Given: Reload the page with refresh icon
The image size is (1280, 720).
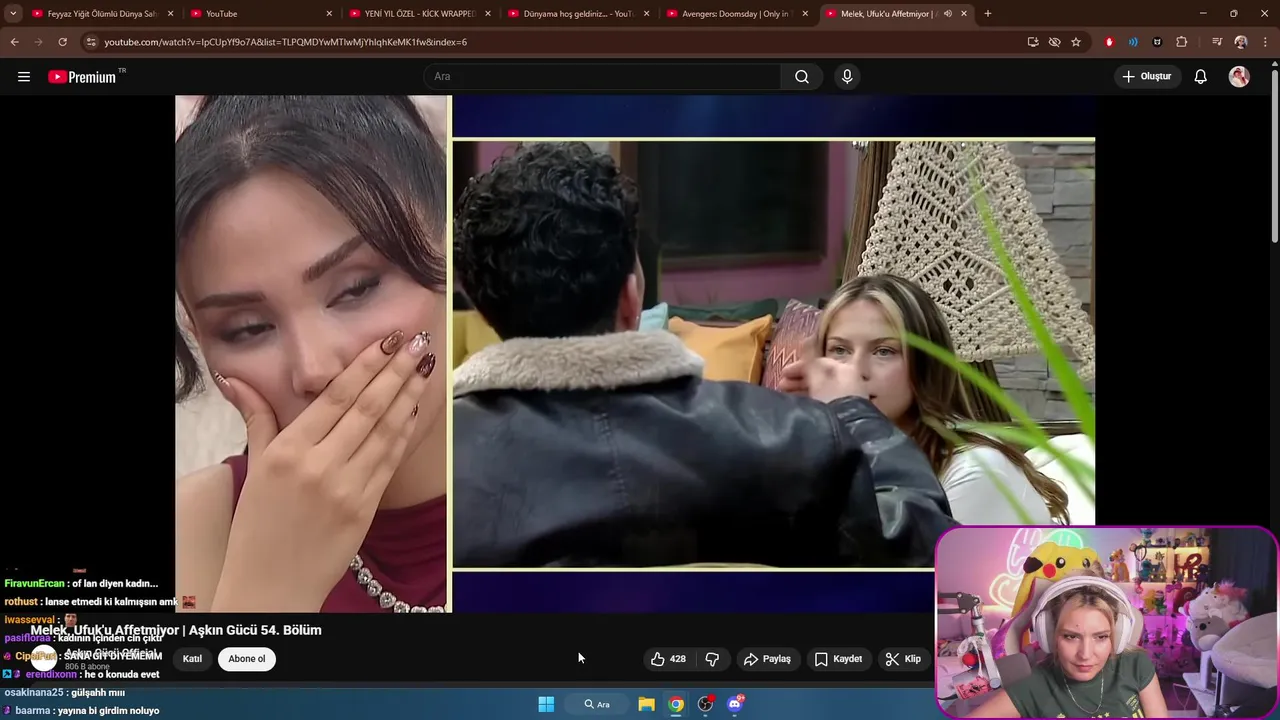Looking at the screenshot, I should [x=62, y=42].
